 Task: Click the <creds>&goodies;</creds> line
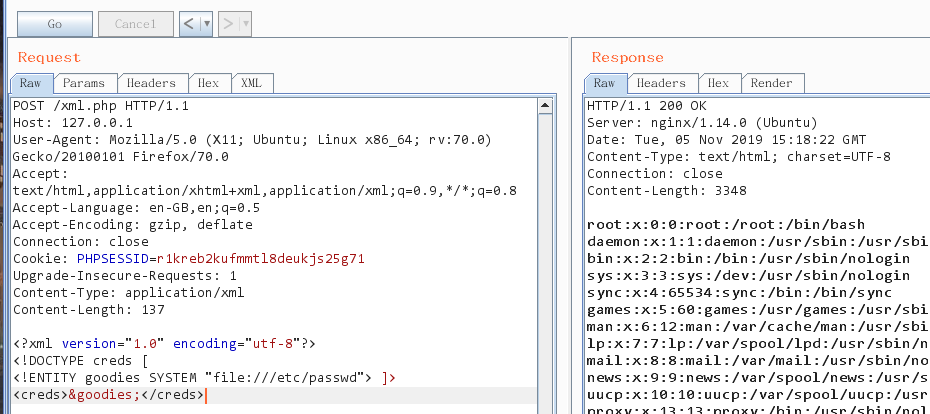tap(109, 394)
